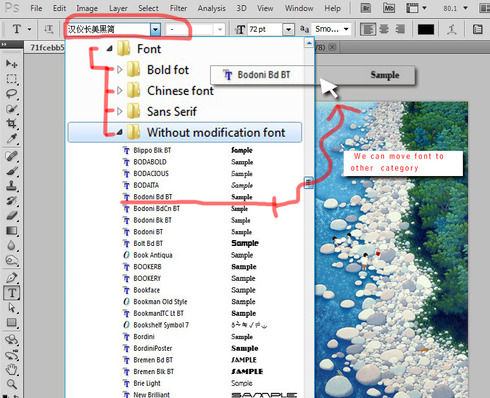The height and width of the screenshot is (398, 490).
Task: Open the Create Warped Text dialog
Action: click(x=452, y=29)
